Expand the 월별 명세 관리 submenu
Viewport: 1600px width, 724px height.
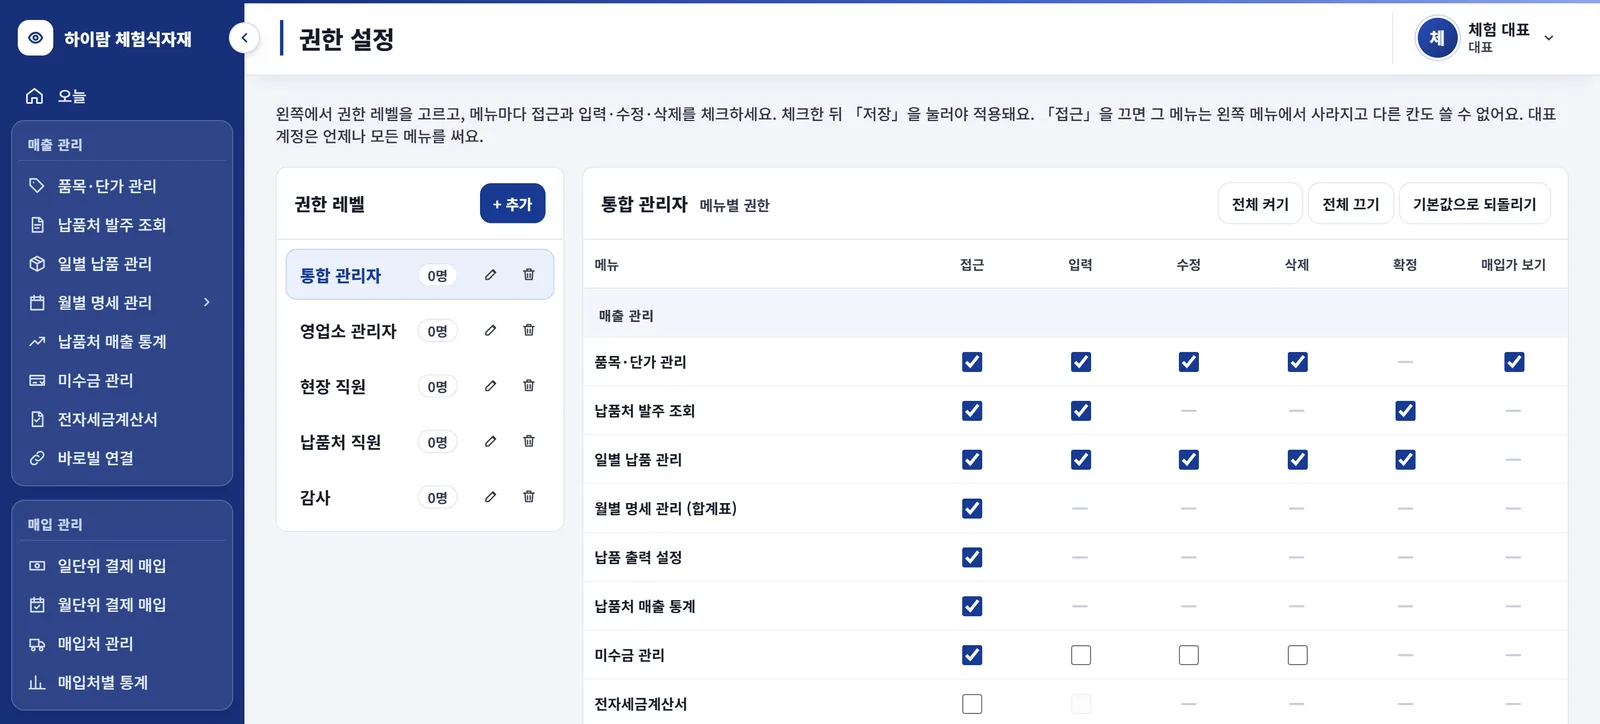pos(207,302)
